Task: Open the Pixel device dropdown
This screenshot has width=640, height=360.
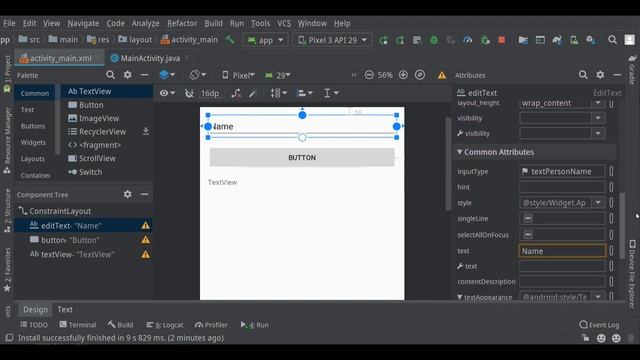Action: pyautogui.click(x=238, y=75)
